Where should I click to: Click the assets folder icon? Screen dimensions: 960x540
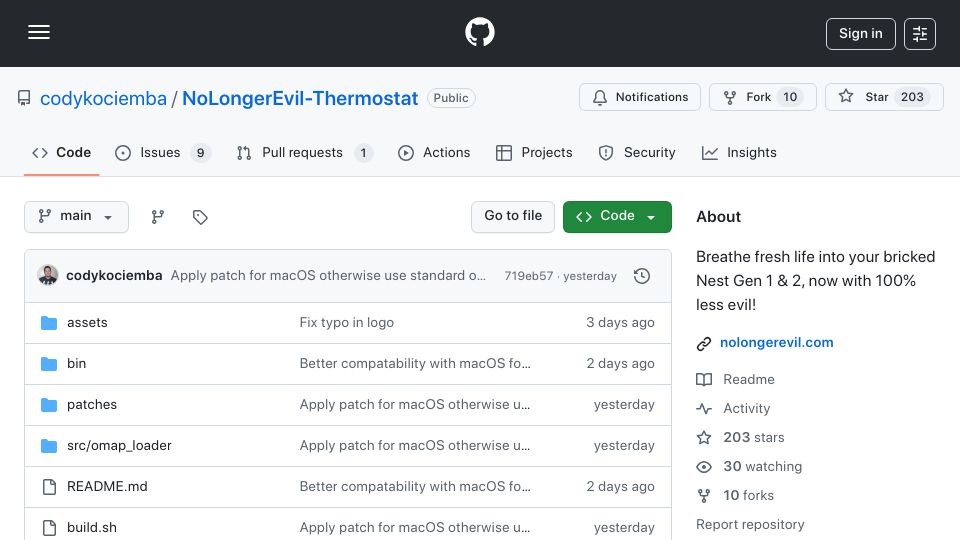click(49, 323)
